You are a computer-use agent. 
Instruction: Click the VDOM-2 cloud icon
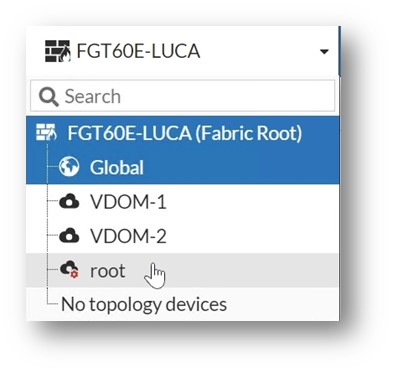(69, 236)
